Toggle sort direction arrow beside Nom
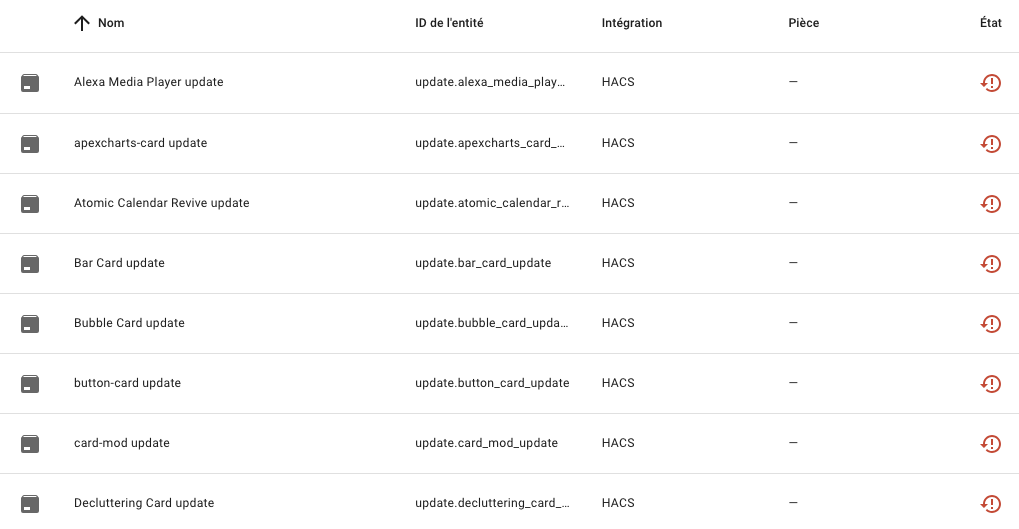This screenshot has width=1019, height=529. click(81, 23)
